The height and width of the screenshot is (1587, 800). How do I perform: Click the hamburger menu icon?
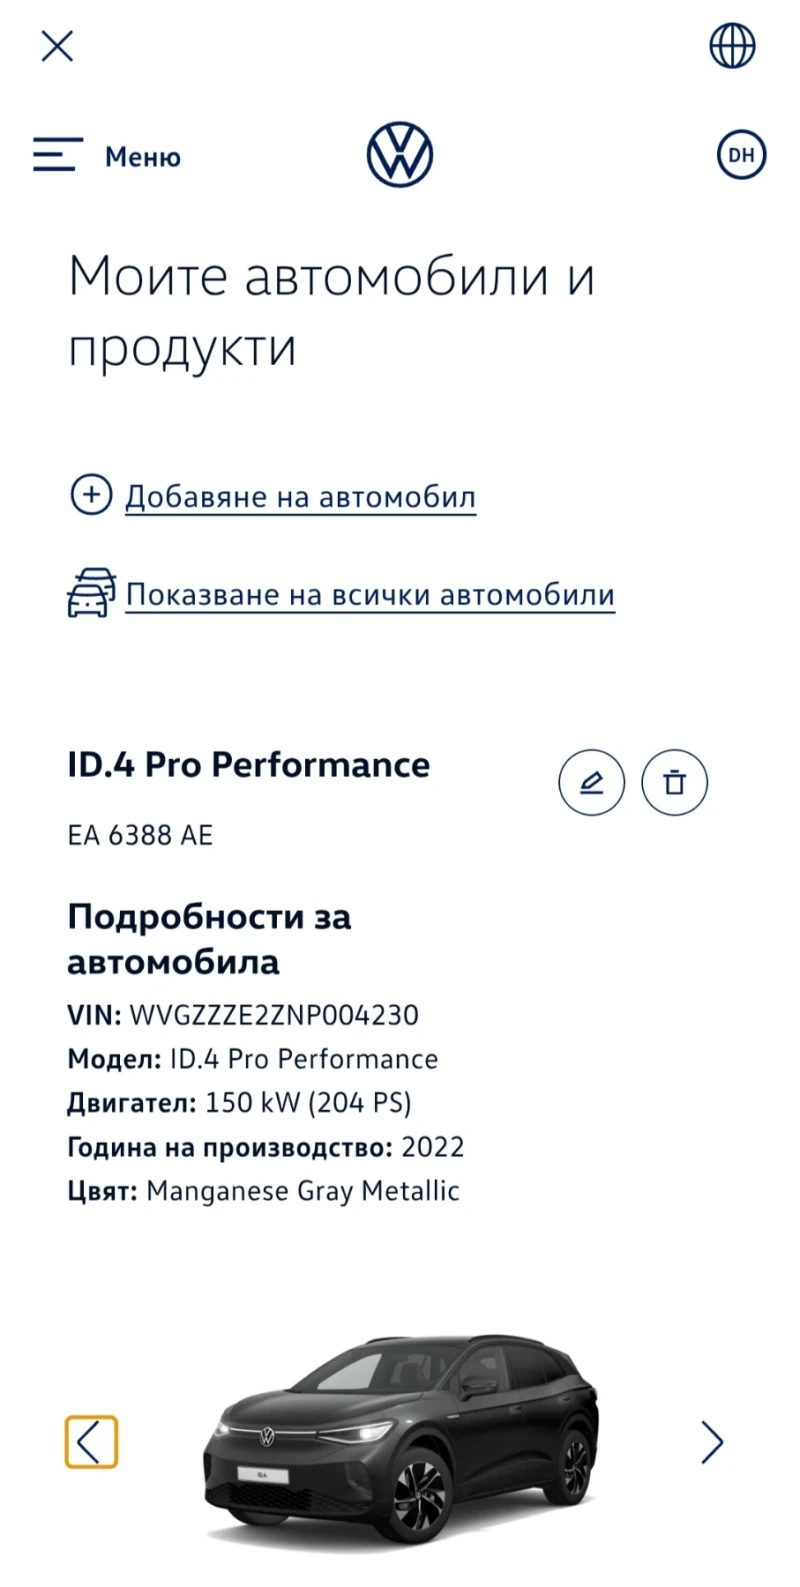tap(58, 155)
